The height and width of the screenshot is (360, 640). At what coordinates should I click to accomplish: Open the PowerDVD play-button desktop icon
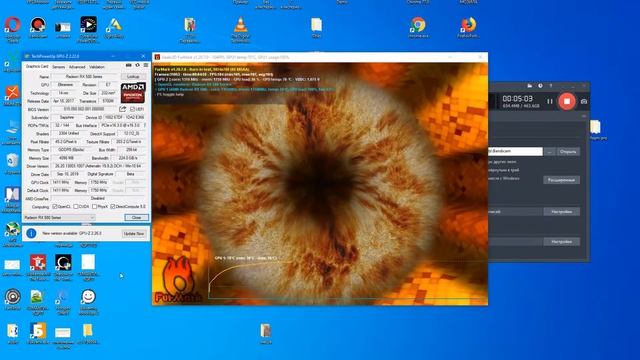pos(88,24)
